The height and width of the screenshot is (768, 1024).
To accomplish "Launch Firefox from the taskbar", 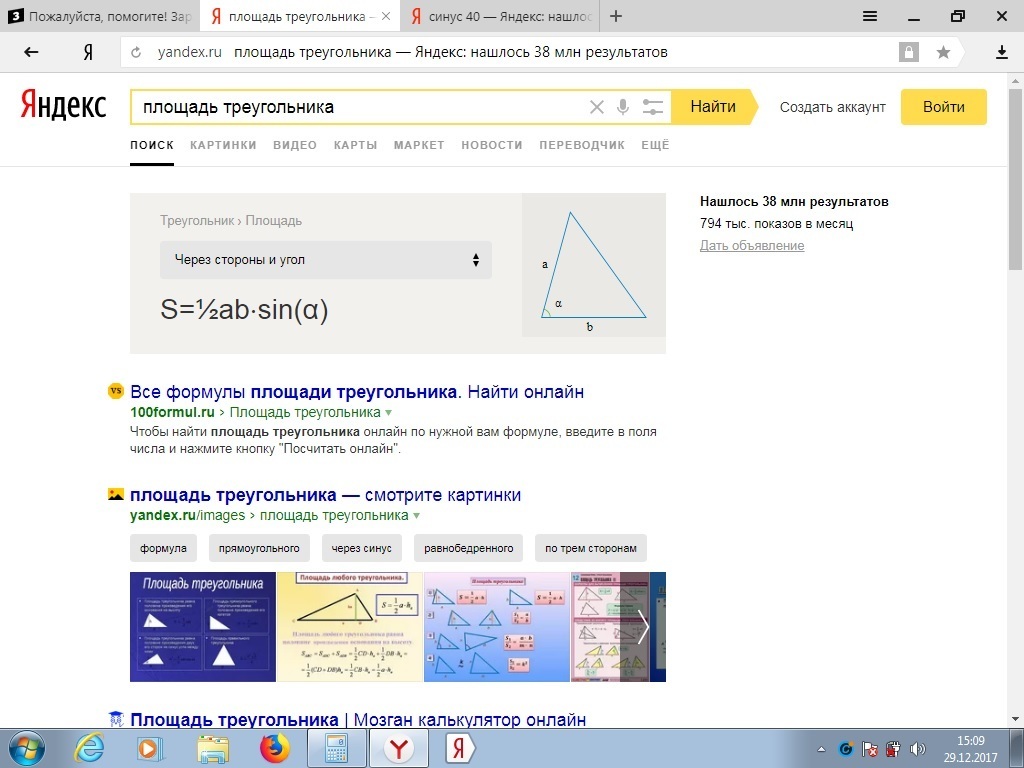I will tap(274, 748).
